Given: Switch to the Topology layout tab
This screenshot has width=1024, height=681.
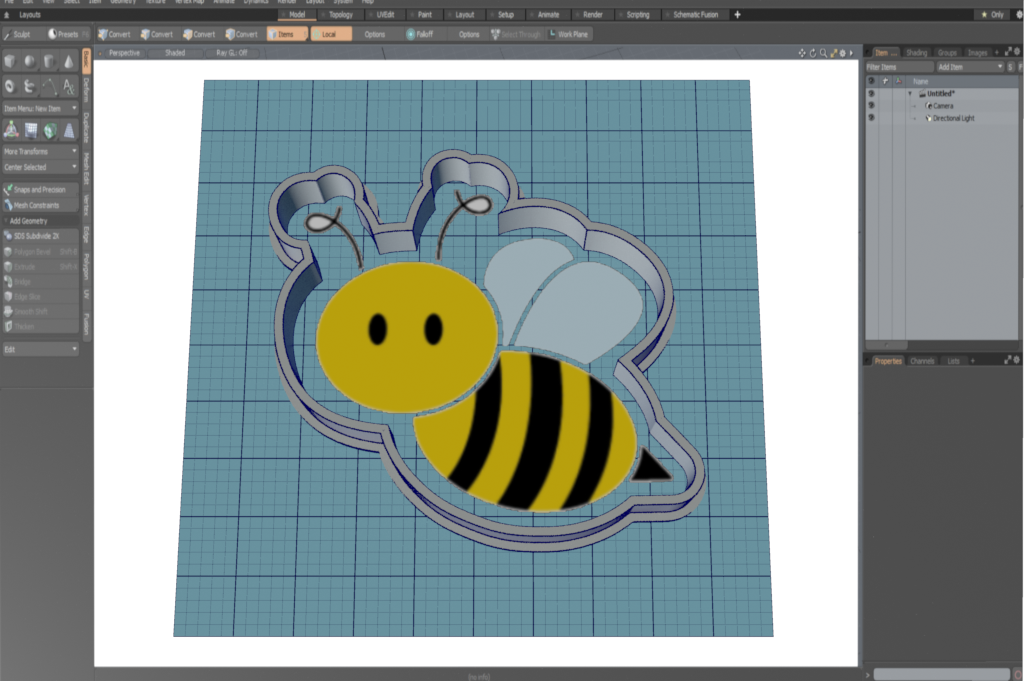Looking at the screenshot, I should coord(341,15).
